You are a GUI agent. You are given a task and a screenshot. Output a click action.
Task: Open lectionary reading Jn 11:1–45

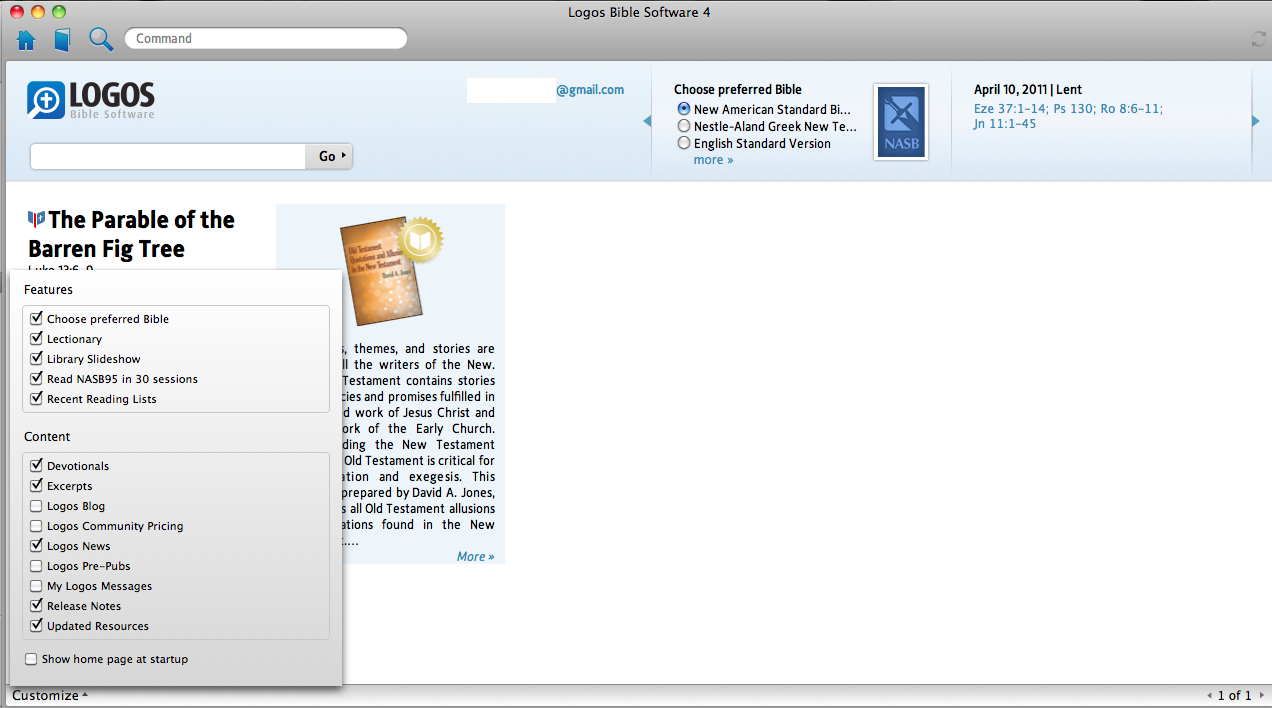pos(1005,124)
